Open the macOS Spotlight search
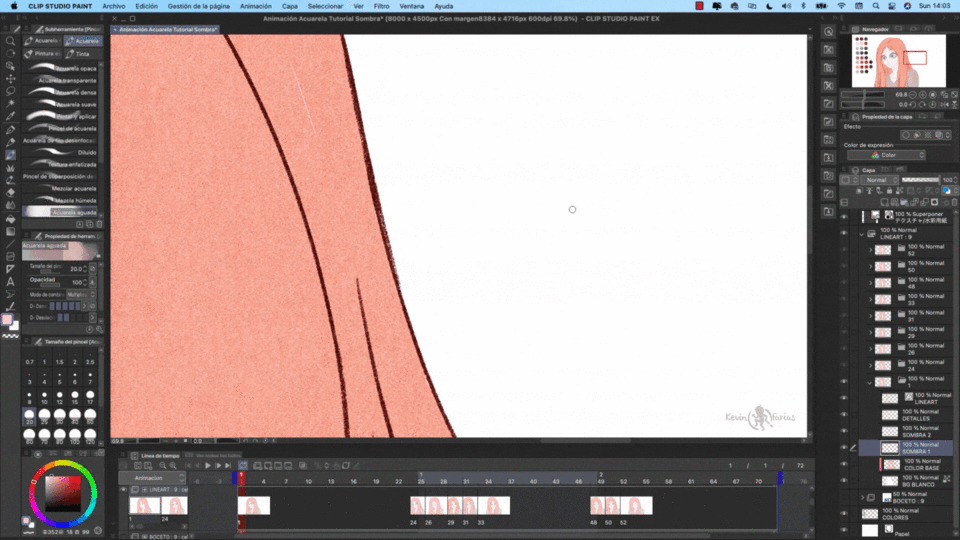Image resolution: width=960 pixels, height=540 pixels. pos(876,6)
